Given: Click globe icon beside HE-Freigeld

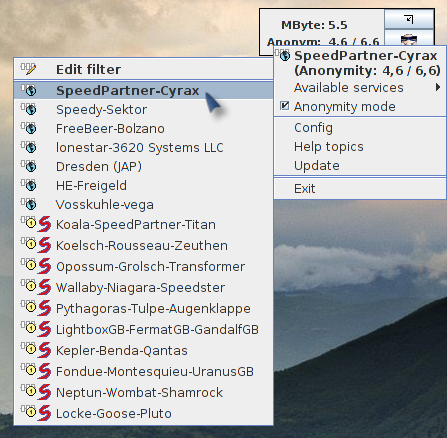Looking at the screenshot, I should [x=31, y=186].
